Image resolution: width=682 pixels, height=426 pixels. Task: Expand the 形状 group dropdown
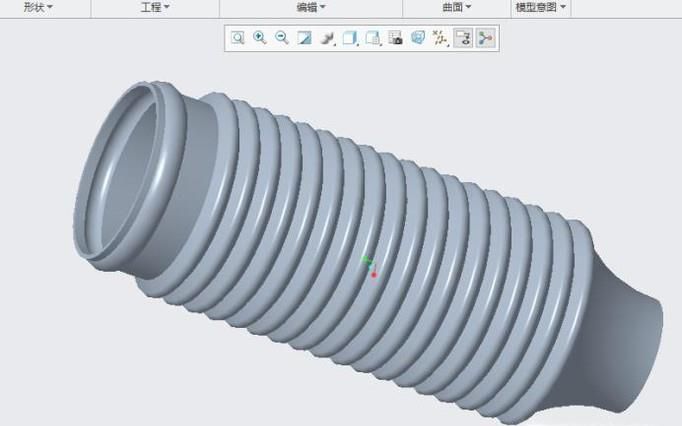38,7
